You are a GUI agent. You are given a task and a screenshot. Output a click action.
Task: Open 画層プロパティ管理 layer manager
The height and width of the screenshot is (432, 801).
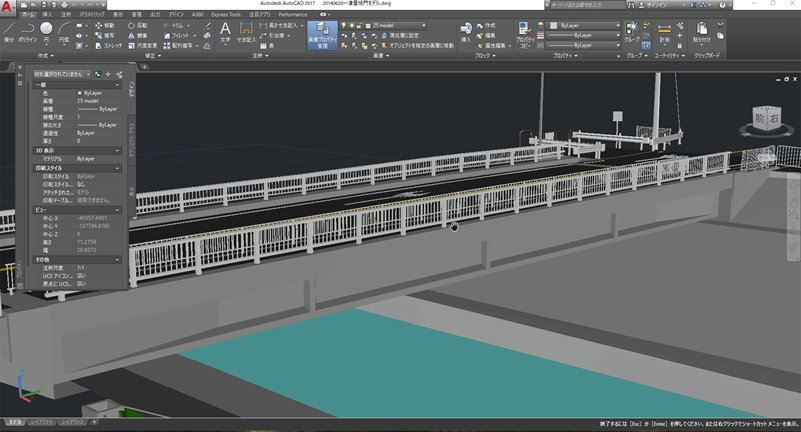pyautogui.click(x=322, y=35)
